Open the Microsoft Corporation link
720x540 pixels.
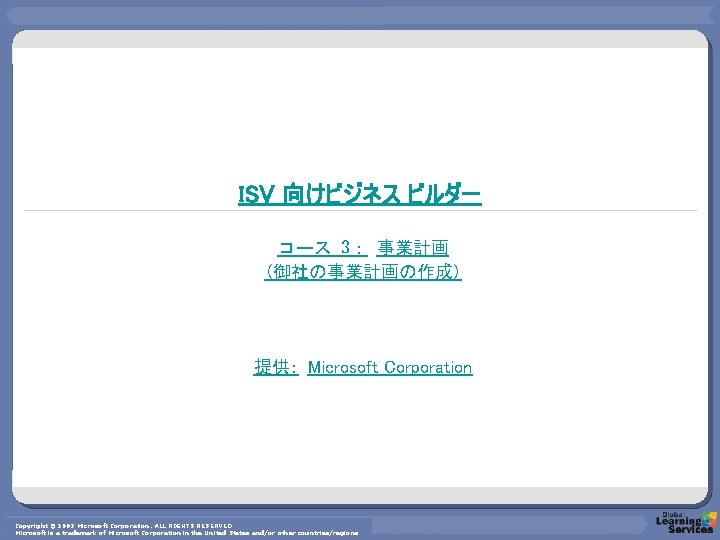(x=390, y=367)
